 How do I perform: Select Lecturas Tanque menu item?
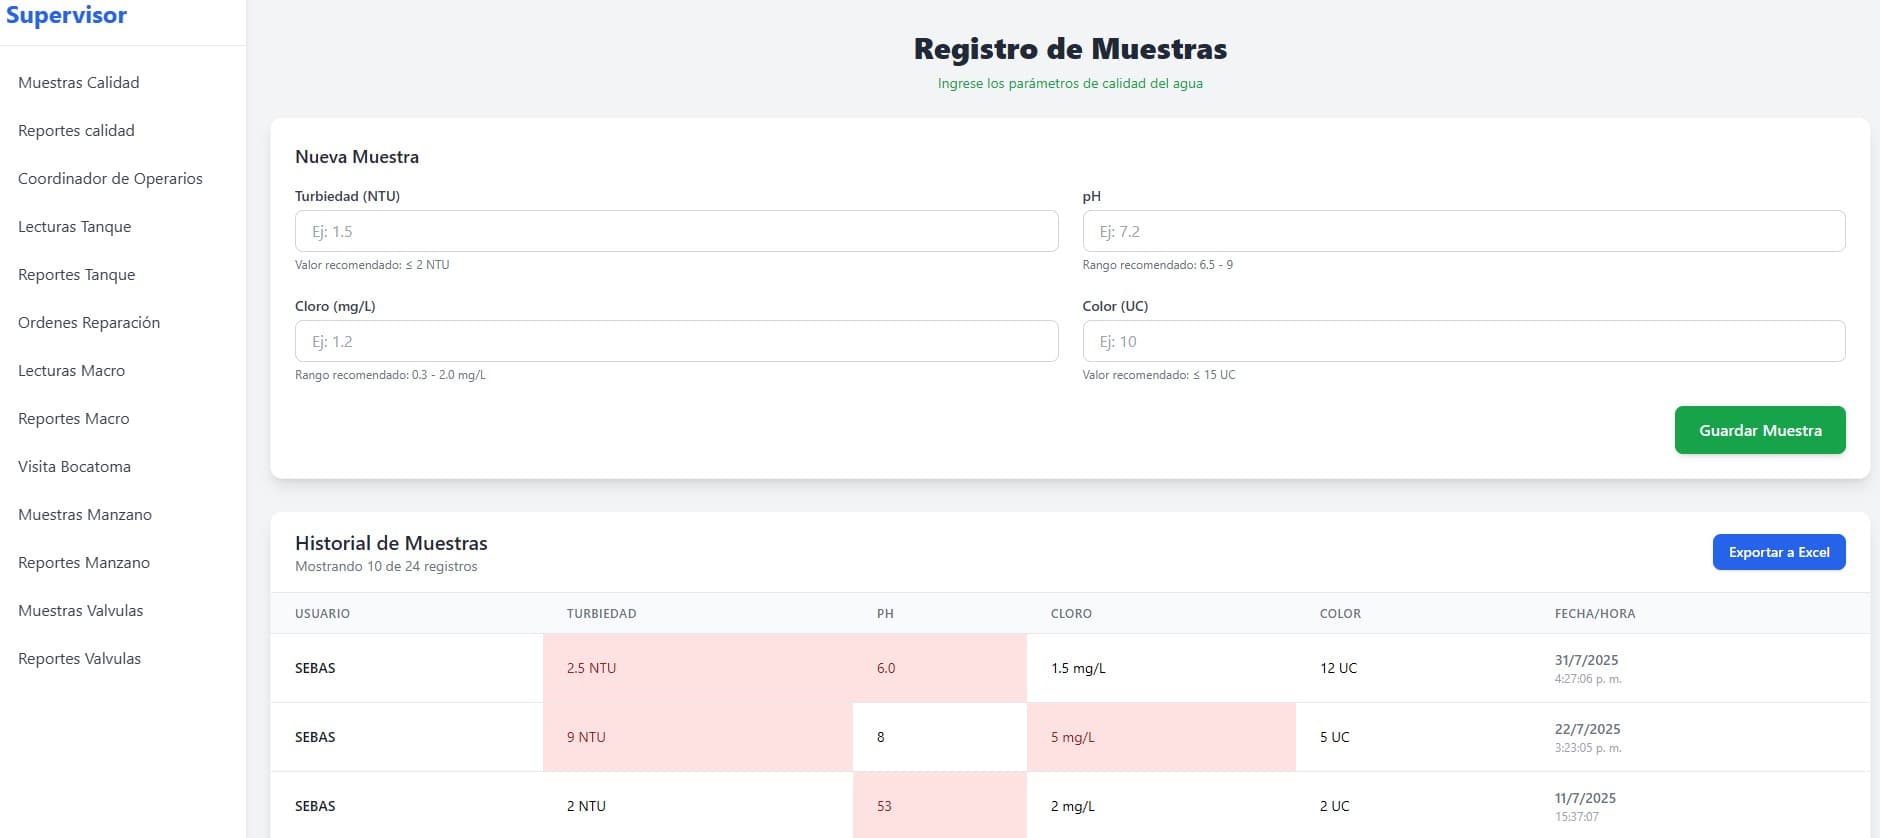click(75, 227)
